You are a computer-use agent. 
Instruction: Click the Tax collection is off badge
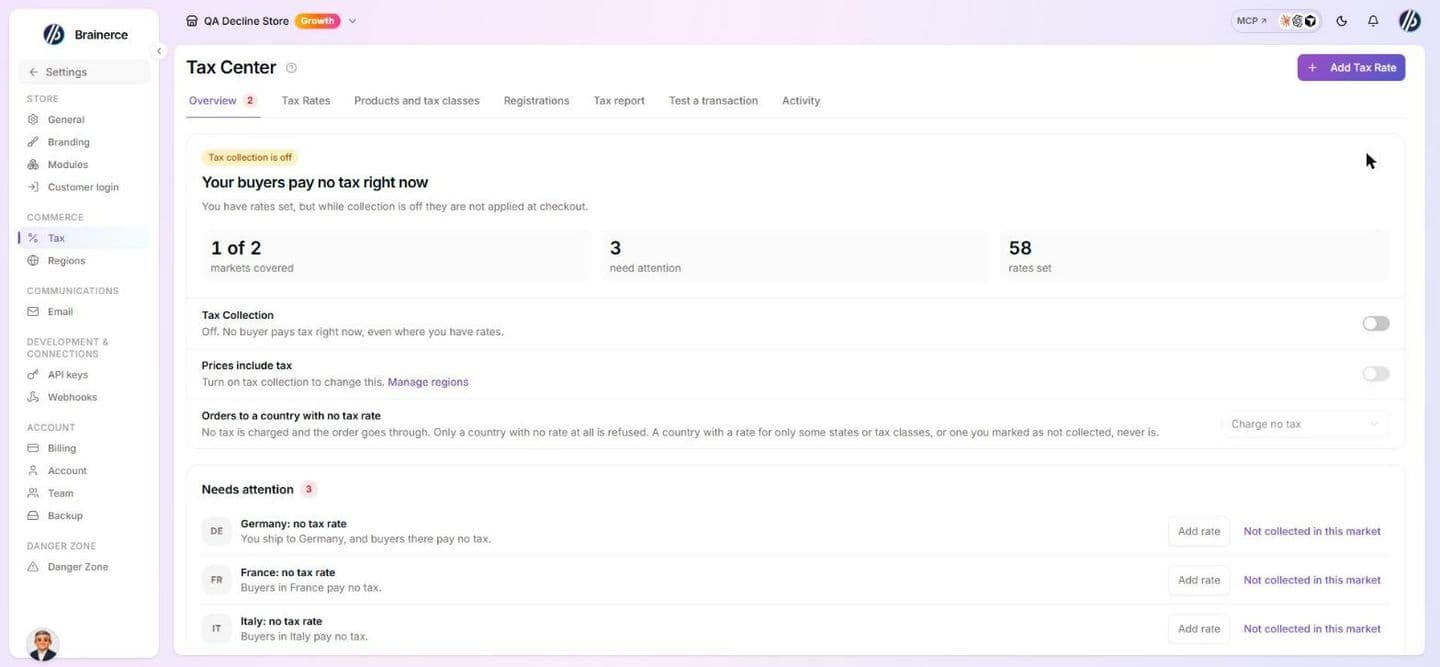point(250,157)
